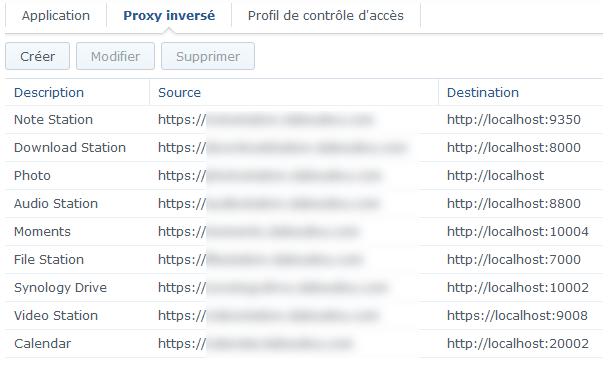Select the Note Station row

click(304, 120)
